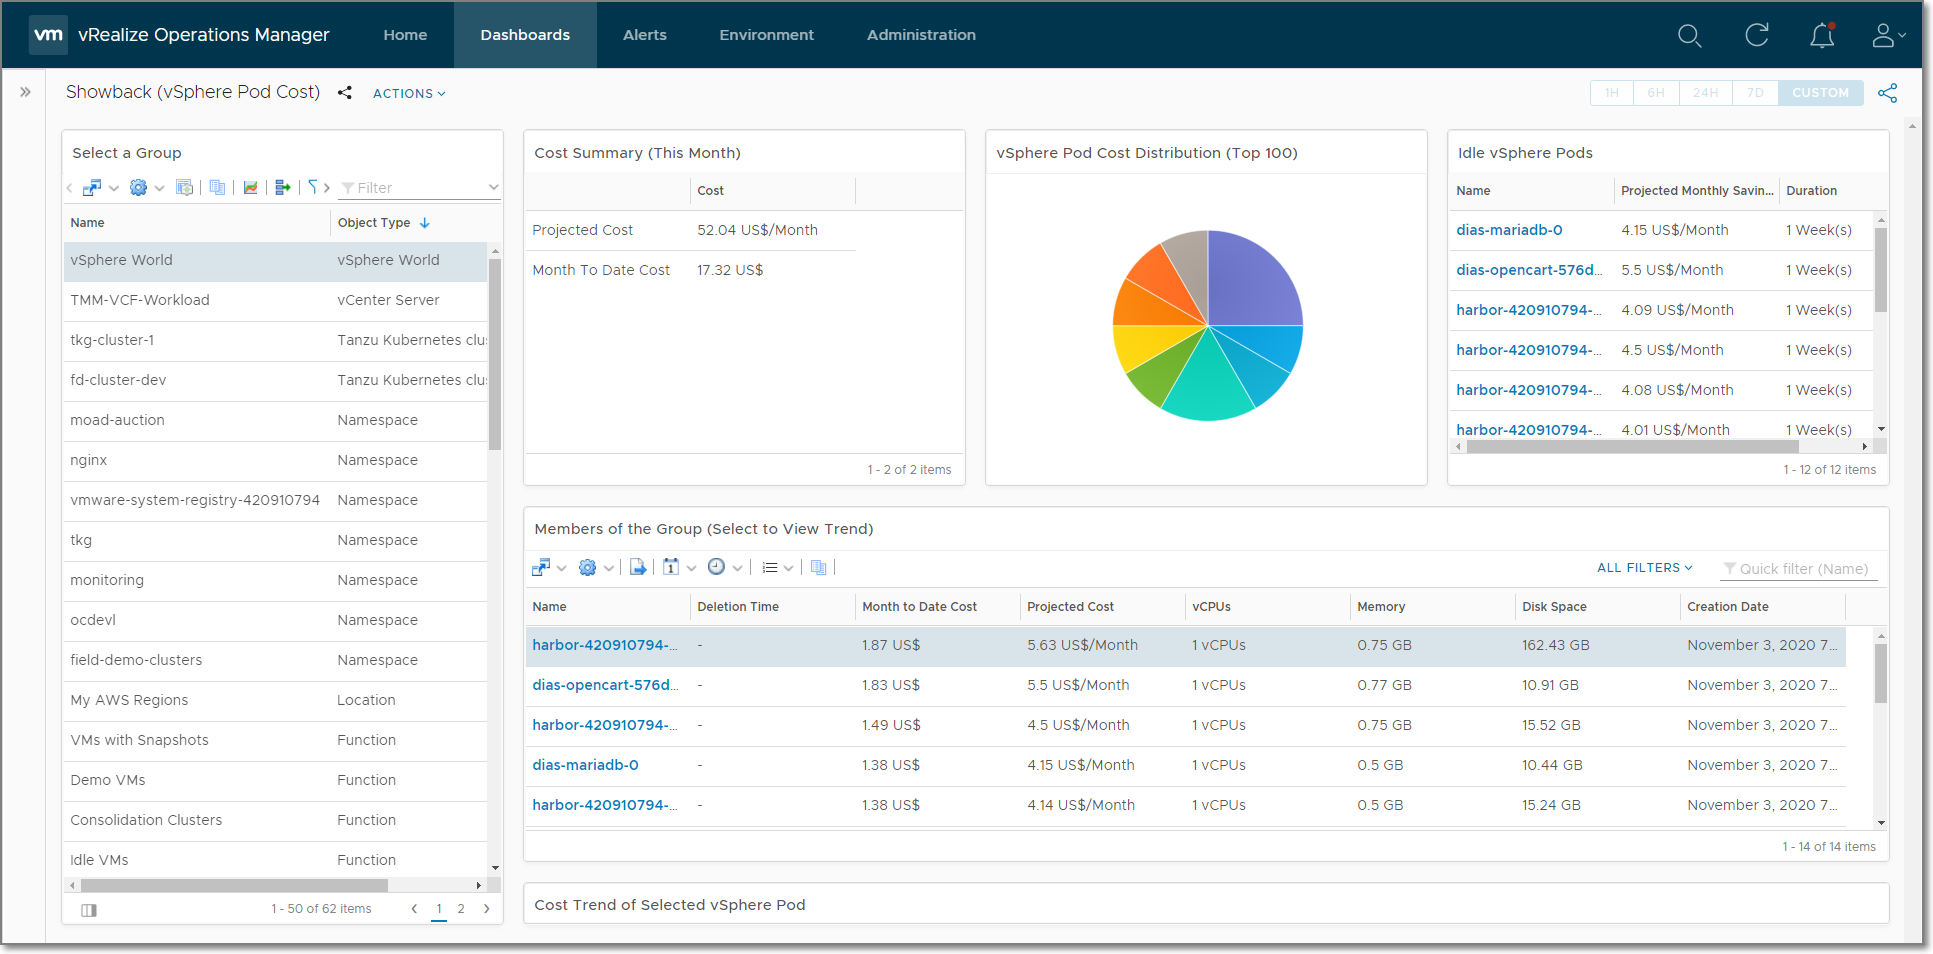Click the copy table icon in Members toolbar

pyautogui.click(x=819, y=567)
